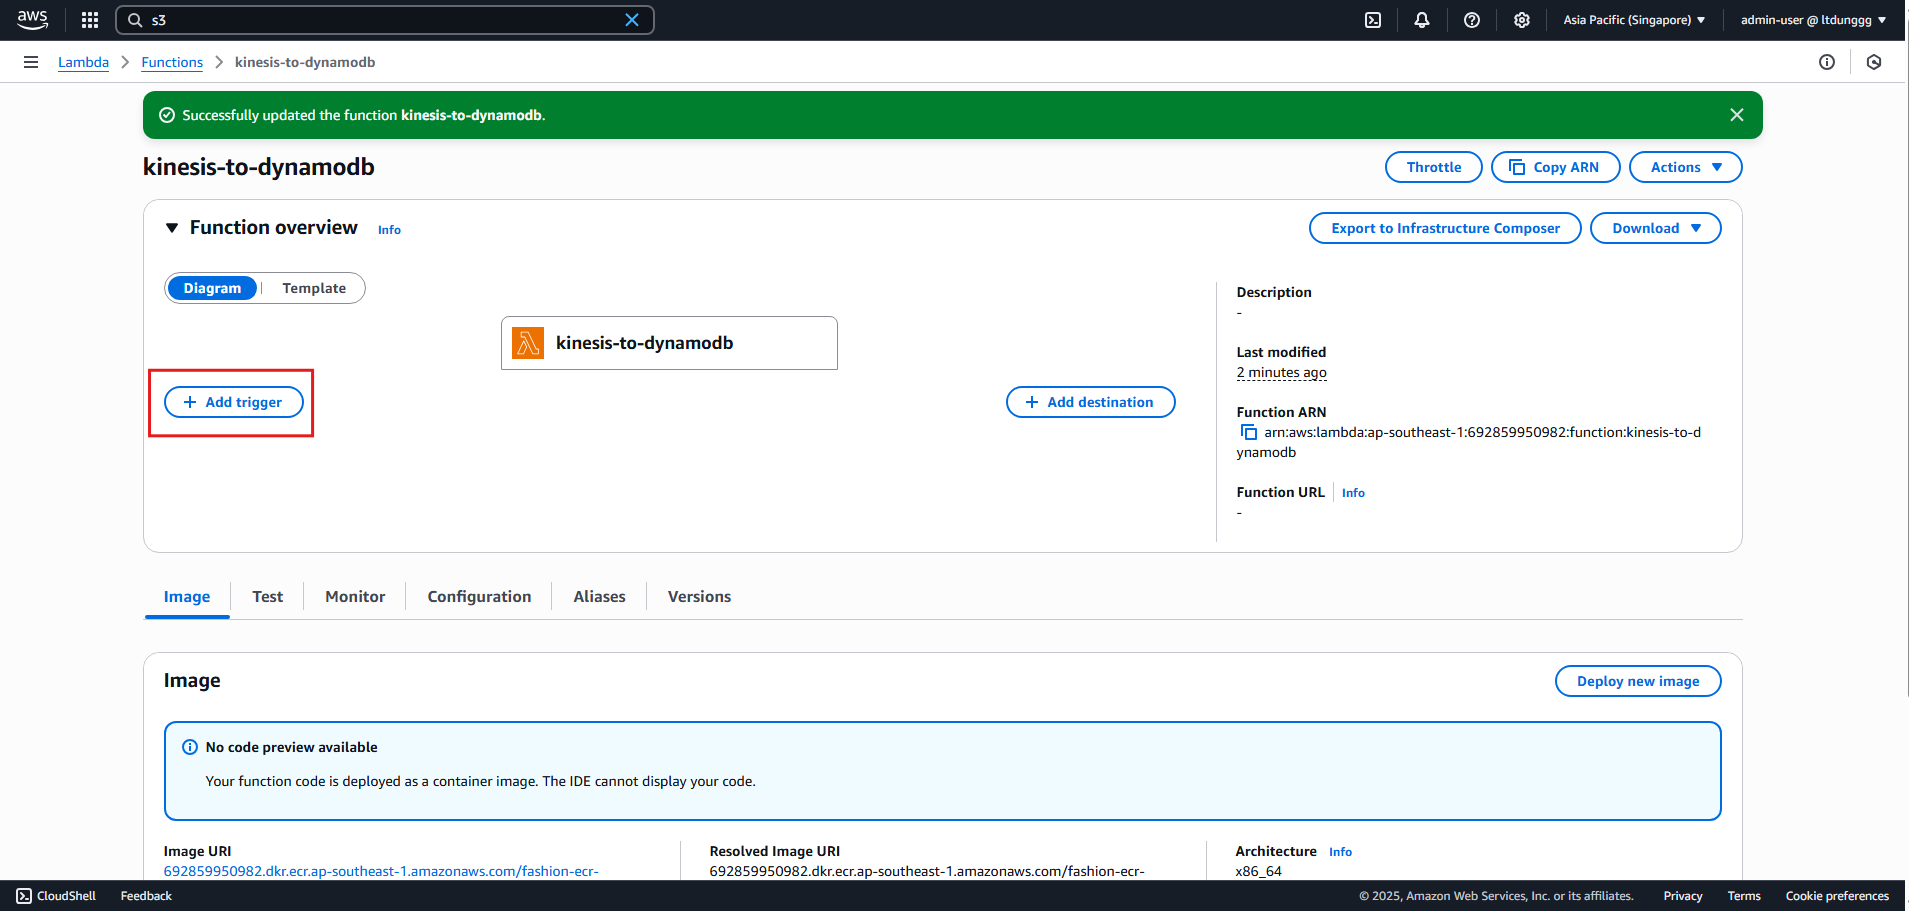Click Add destination button

[x=1091, y=402]
